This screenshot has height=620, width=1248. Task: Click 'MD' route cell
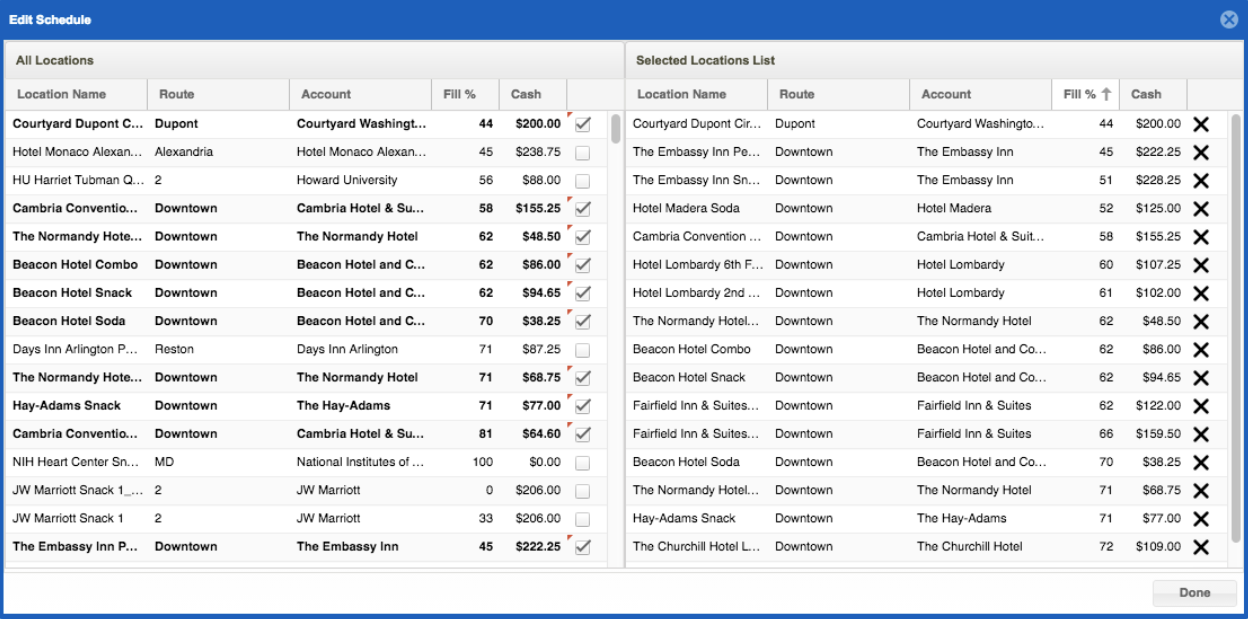click(x=164, y=462)
